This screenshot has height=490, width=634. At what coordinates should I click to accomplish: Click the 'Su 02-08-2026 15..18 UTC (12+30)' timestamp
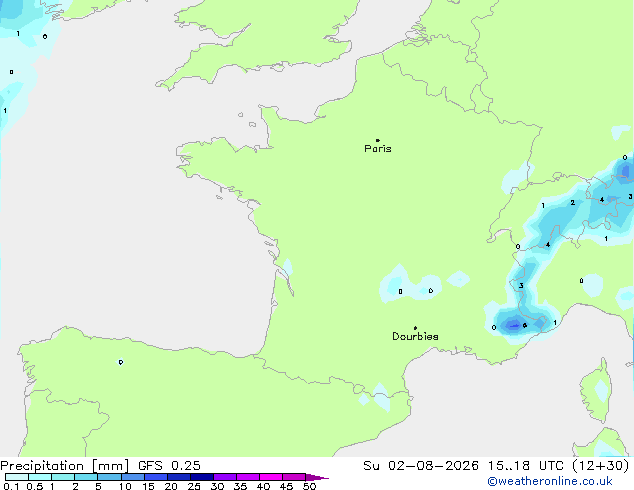tap(496, 466)
